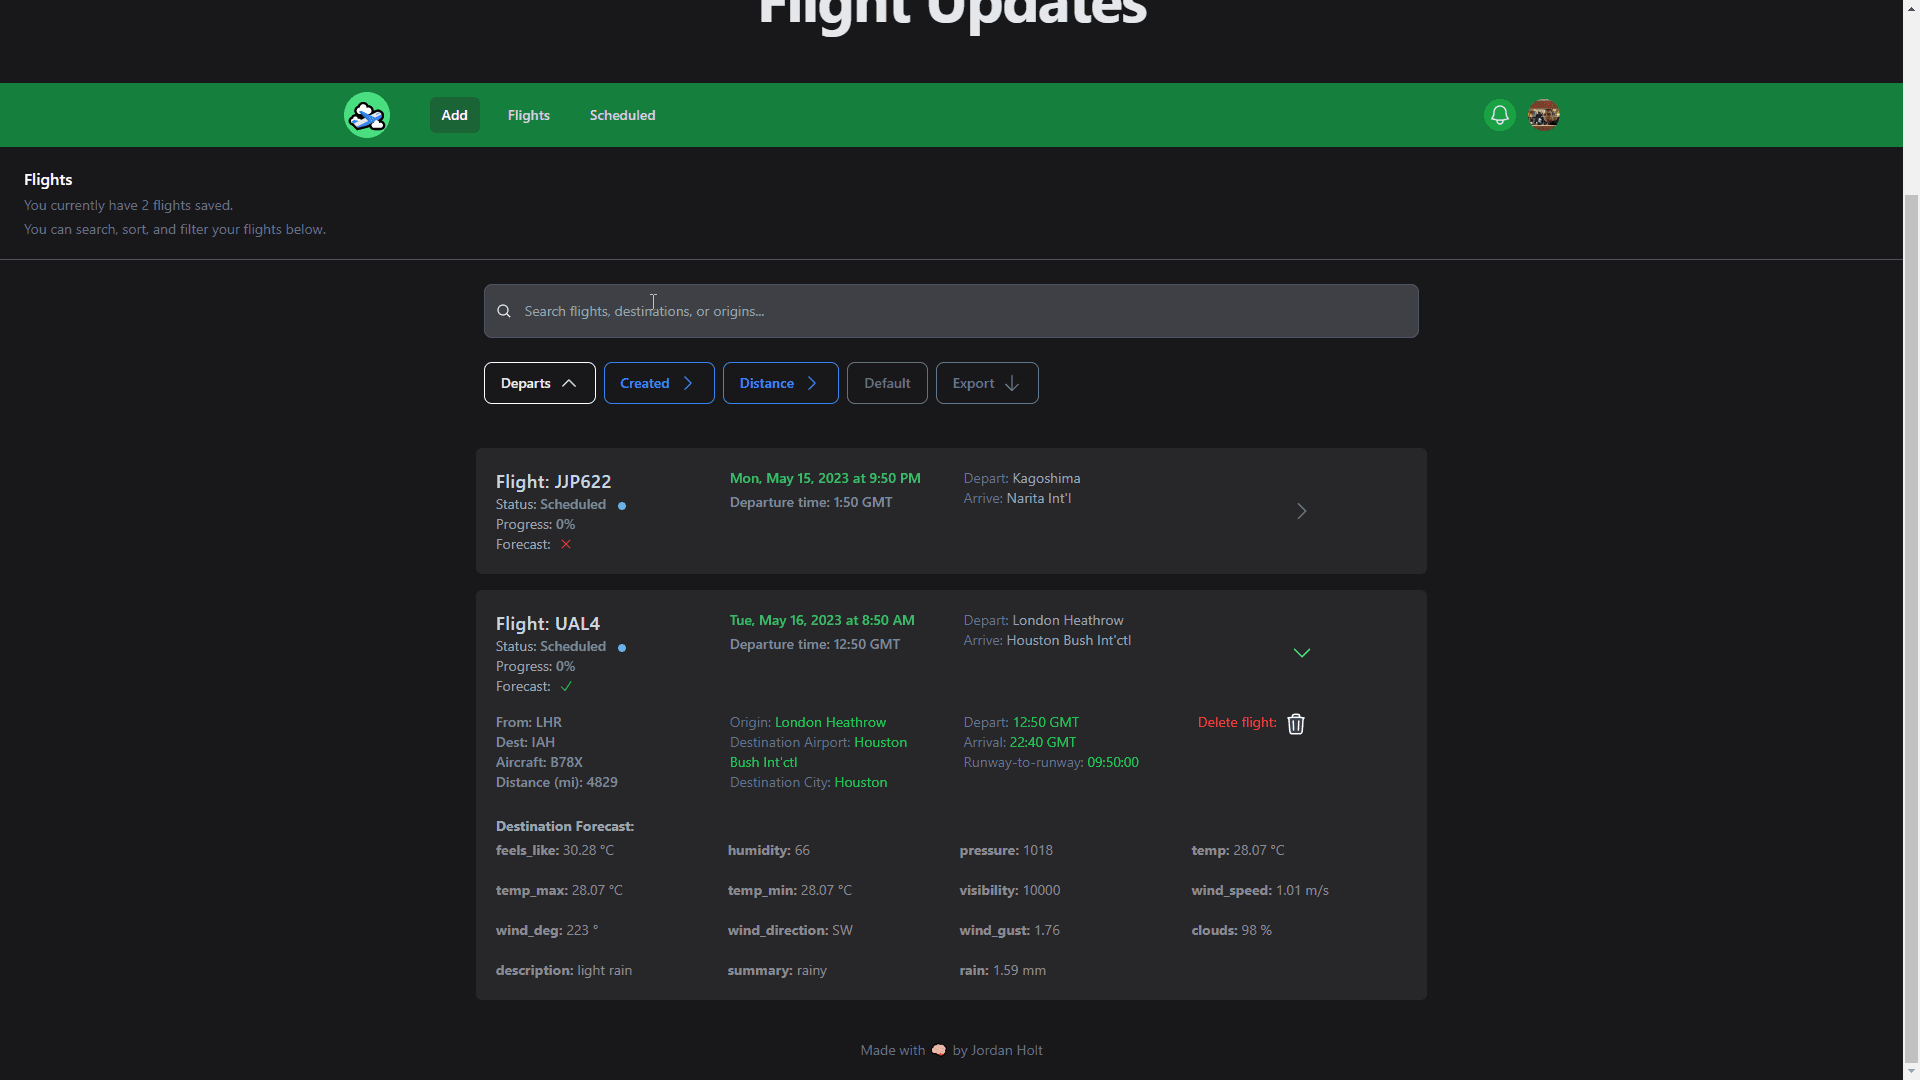Open the Add tab
1920x1080 pixels.
tap(455, 115)
